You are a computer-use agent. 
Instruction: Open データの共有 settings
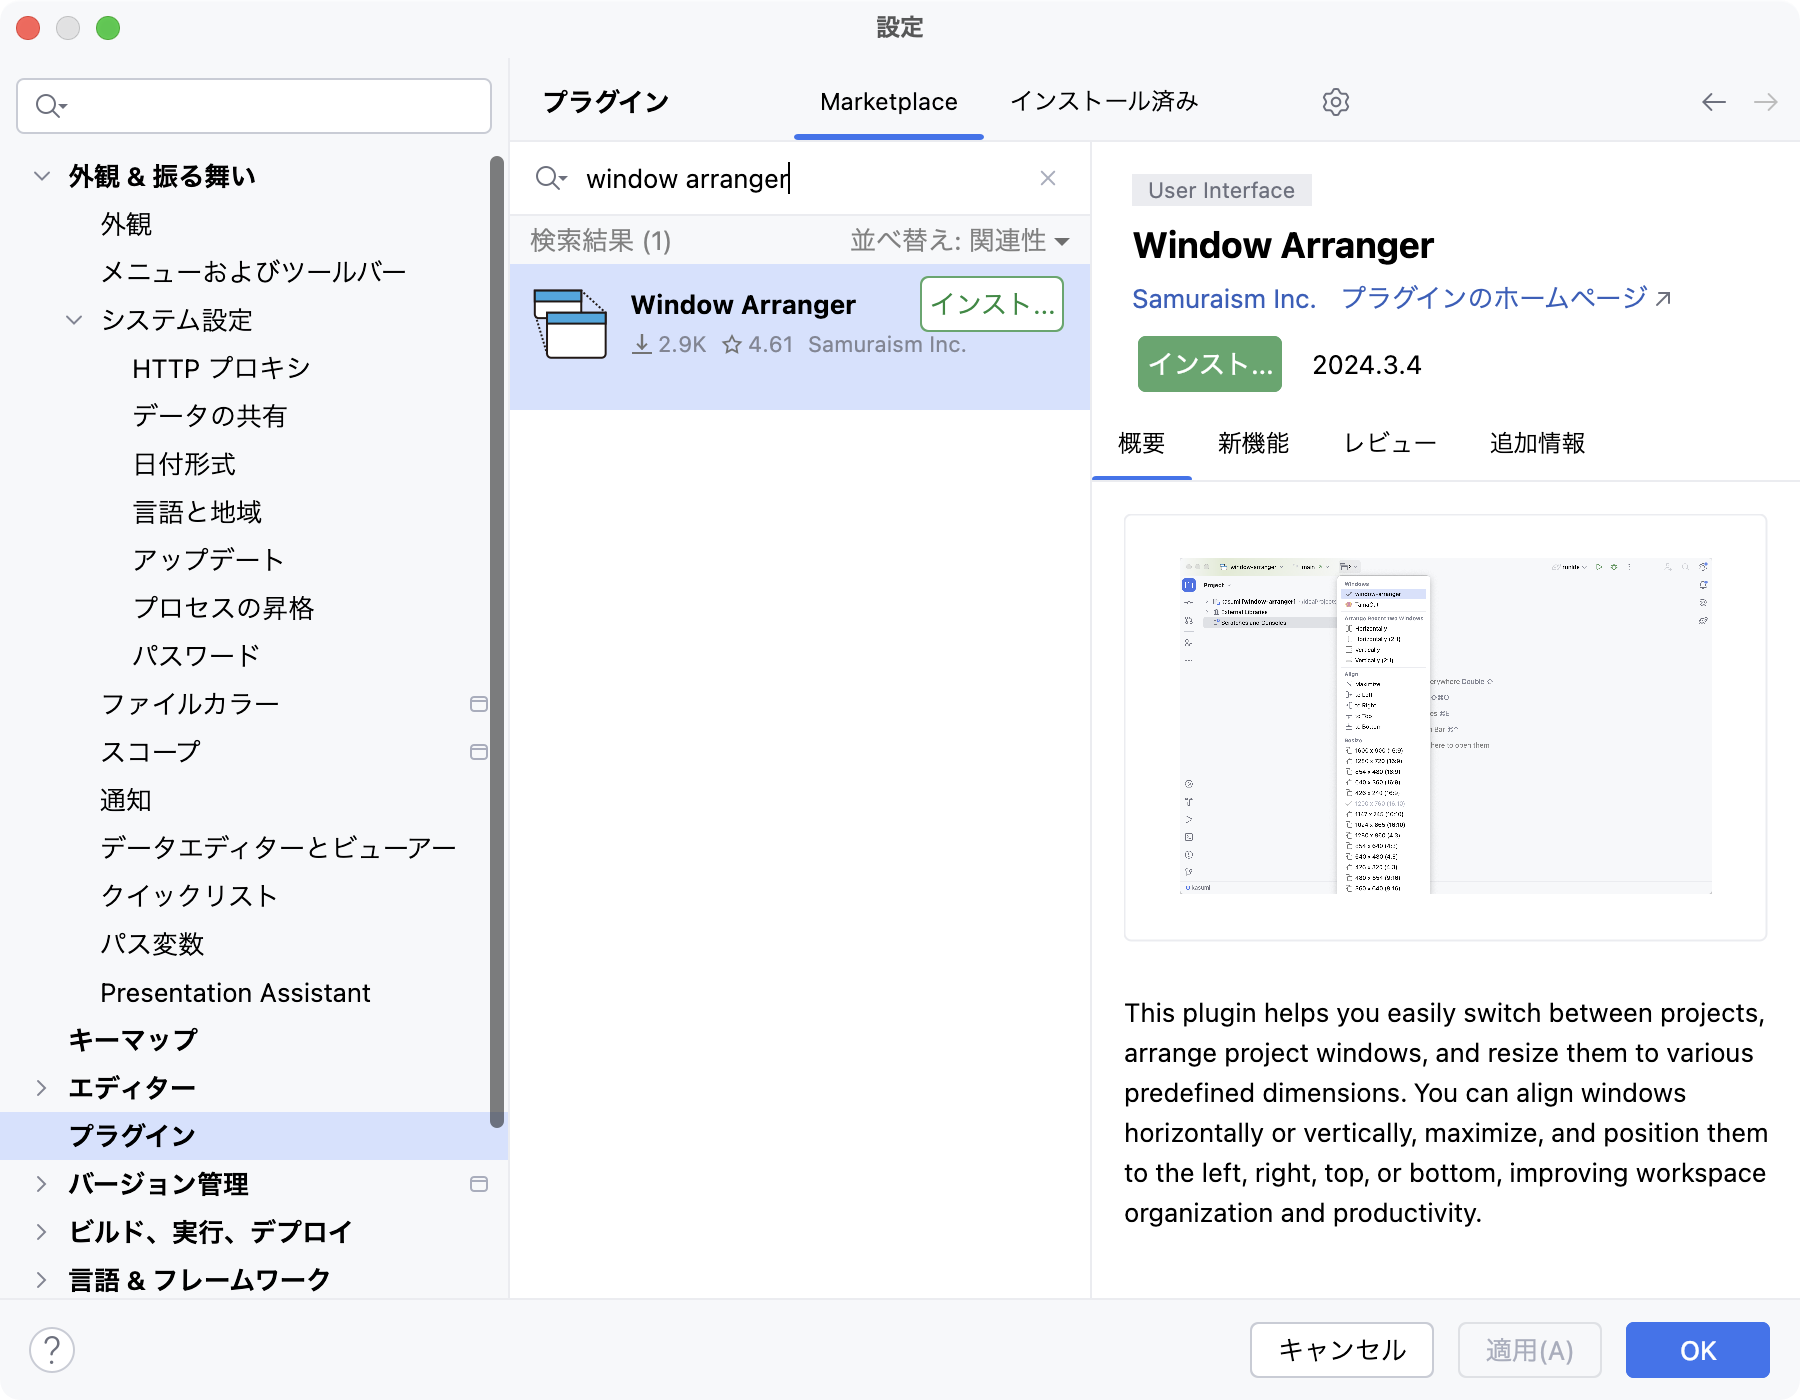(210, 416)
